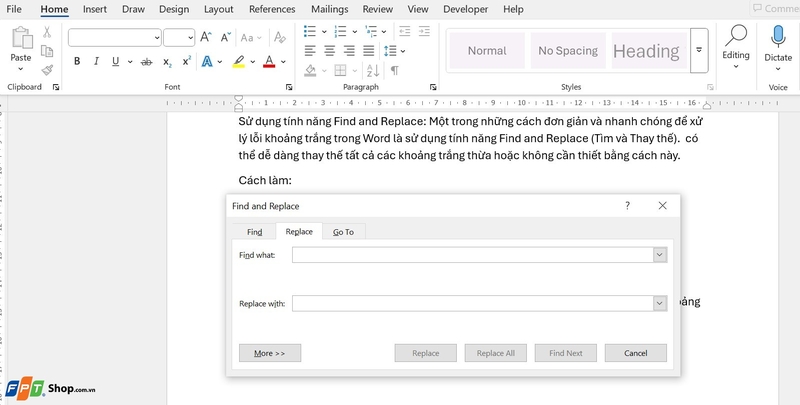Open the Review ribbon tab
800x405 pixels.
pos(378,9)
